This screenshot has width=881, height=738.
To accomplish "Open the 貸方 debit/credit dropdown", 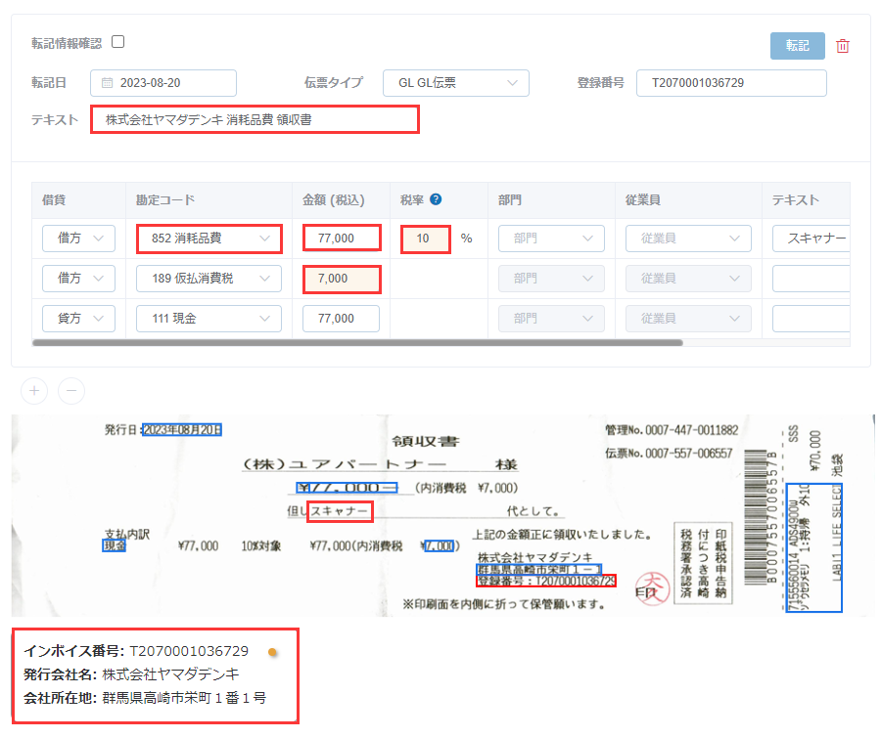I will (x=79, y=319).
